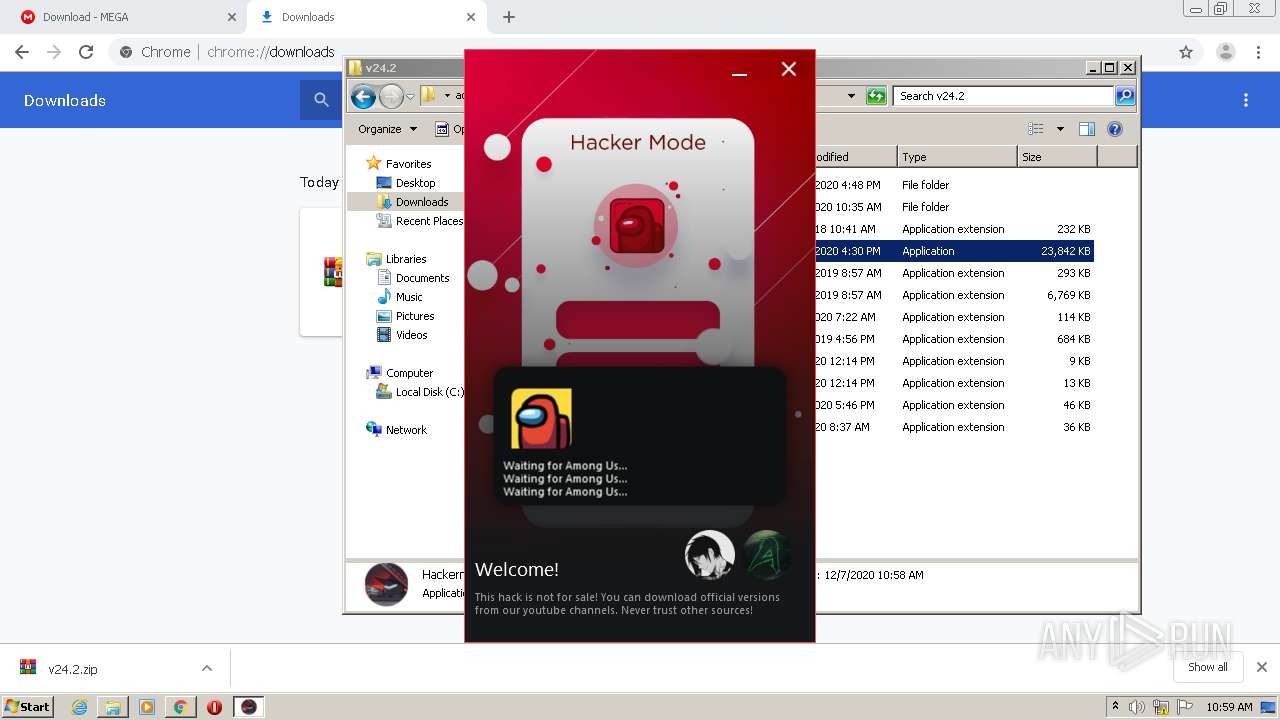
Task: Show hidden system tray icons
Action: (x=1115, y=707)
